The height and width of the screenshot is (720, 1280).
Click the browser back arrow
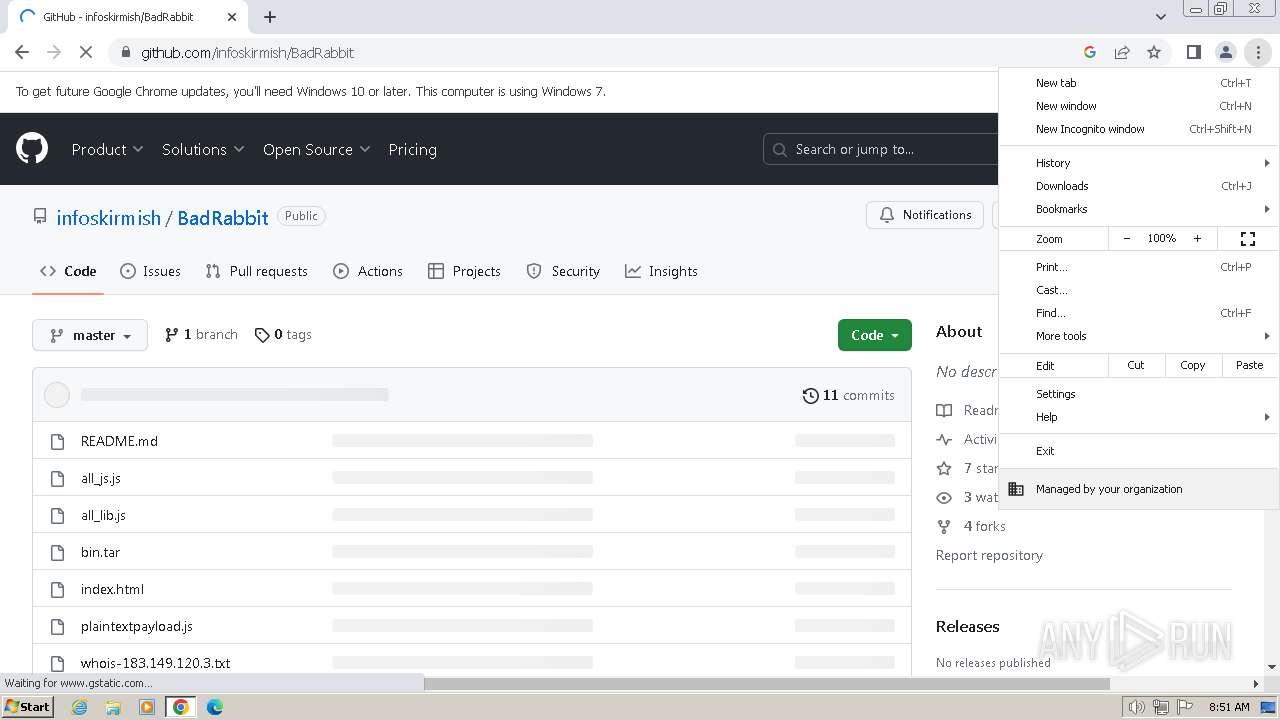pos(22,52)
